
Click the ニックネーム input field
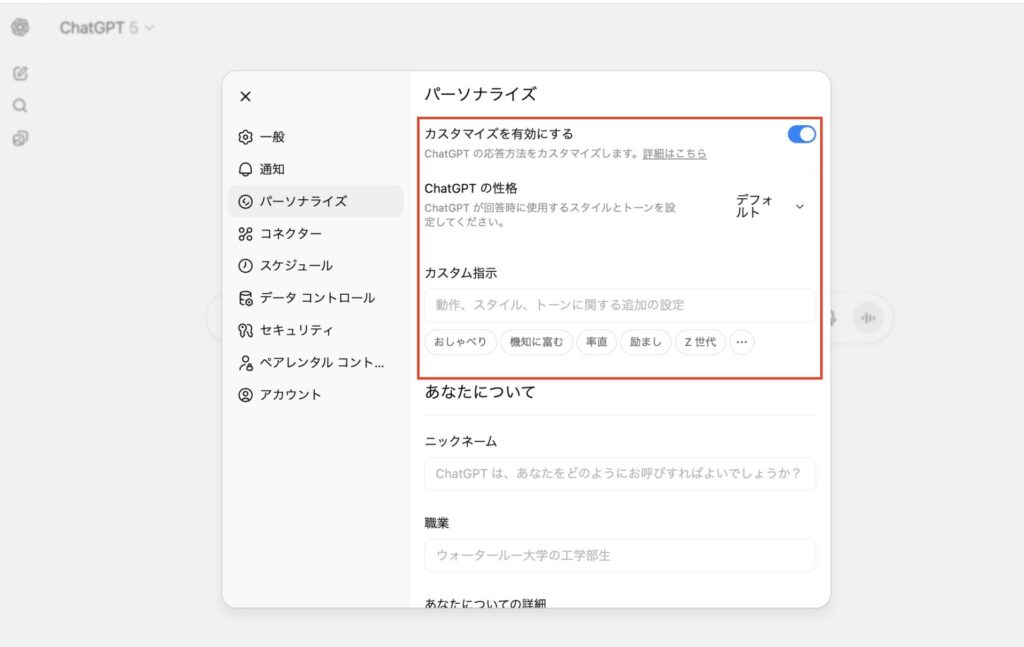pos(619,474)
